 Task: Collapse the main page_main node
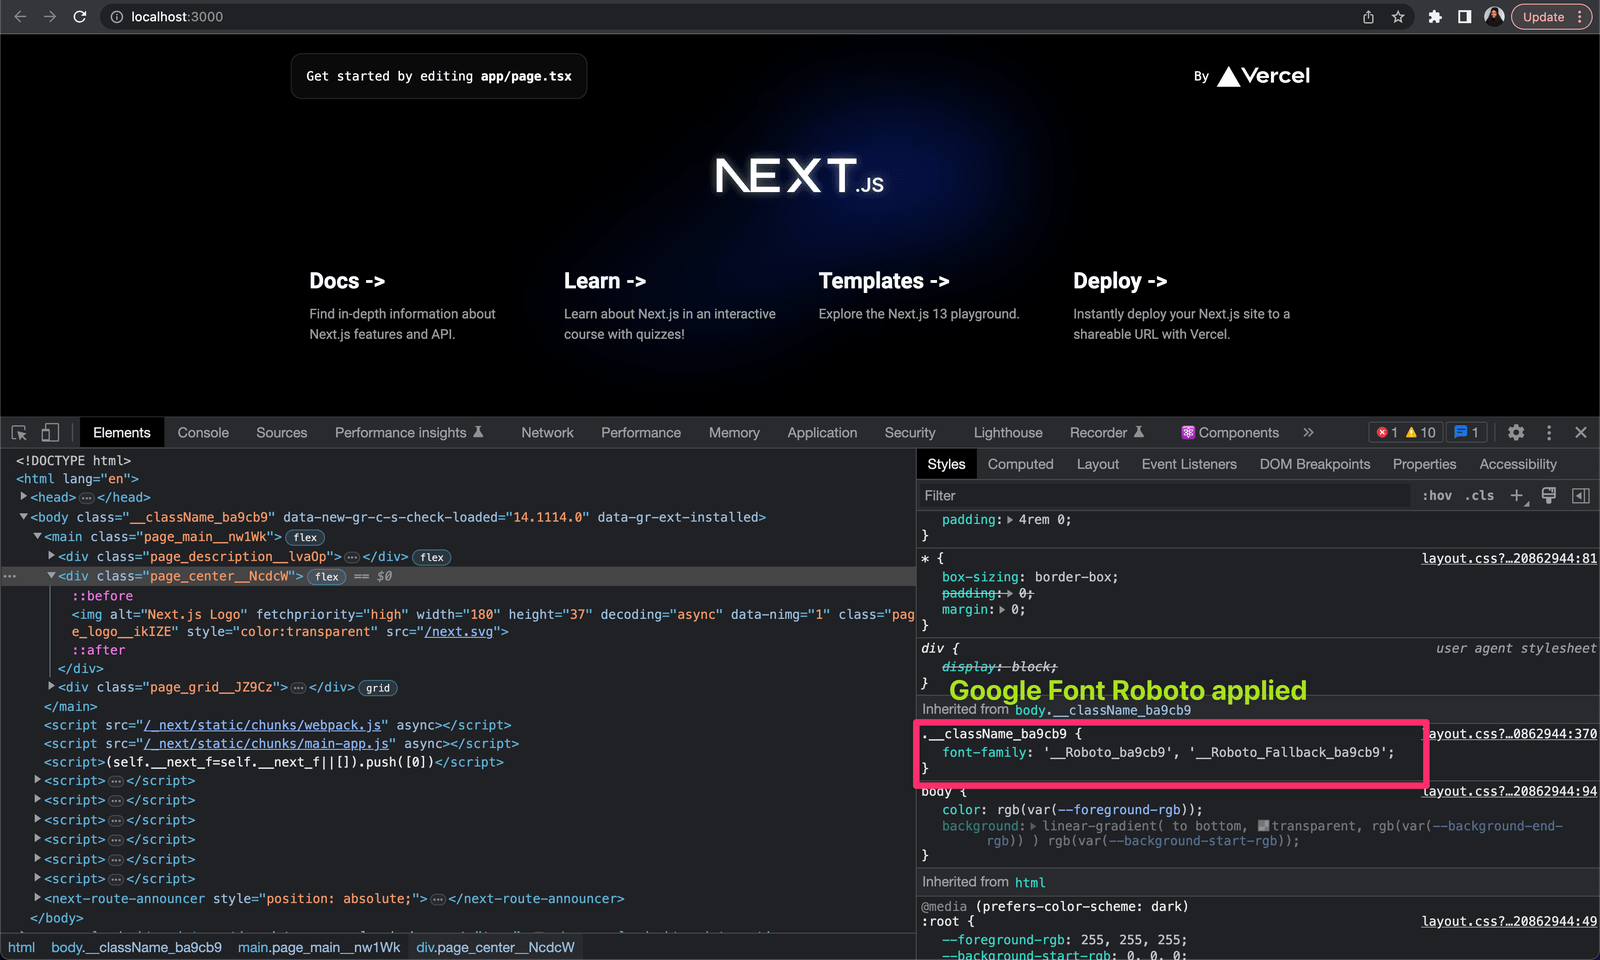click(37, 537)
